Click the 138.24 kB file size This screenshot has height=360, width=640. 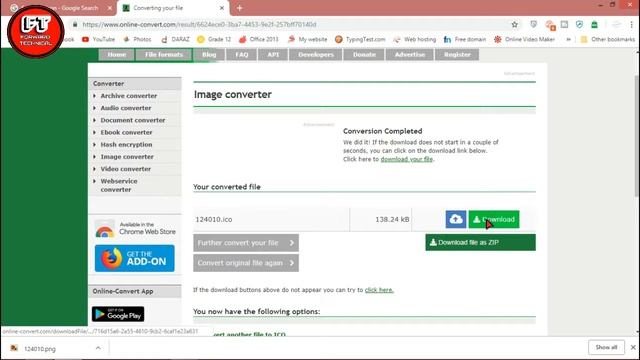[392, 220]
